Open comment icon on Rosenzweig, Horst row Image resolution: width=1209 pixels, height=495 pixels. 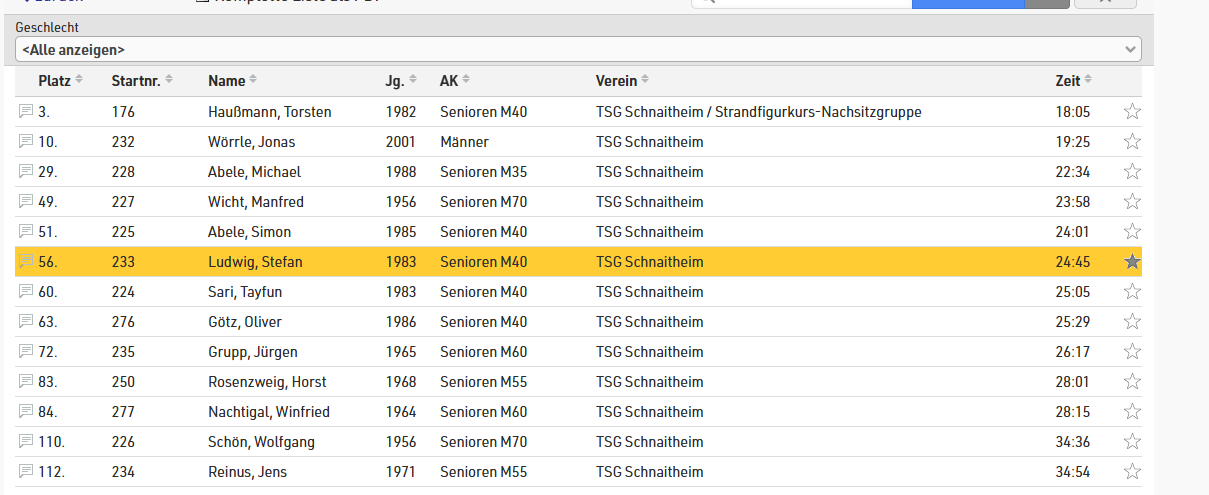coord(26,382)
